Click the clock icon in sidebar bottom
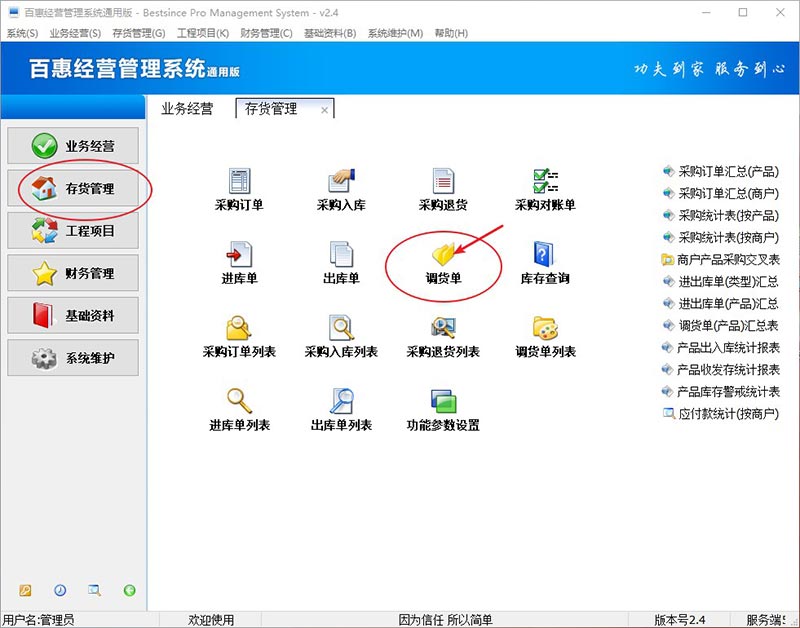This screenshot has width=800, height=628. (60, 590)
